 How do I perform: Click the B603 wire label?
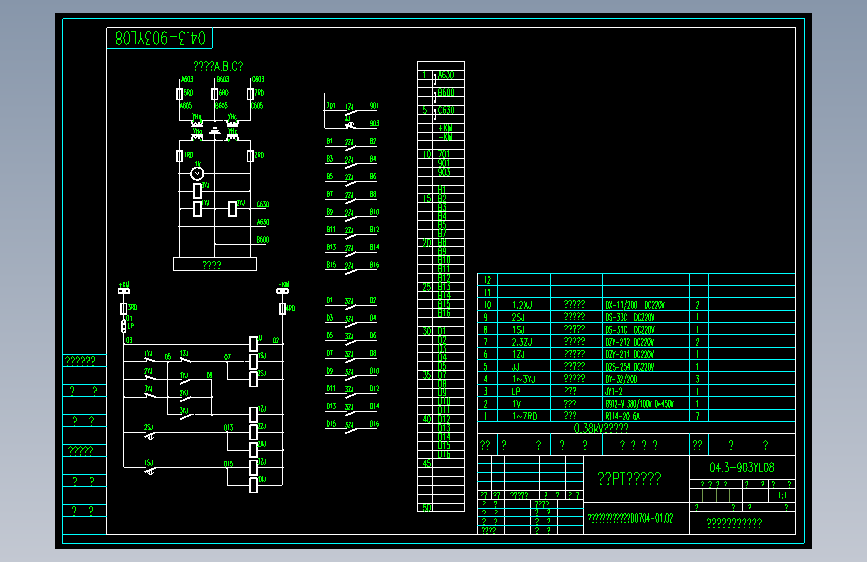pos(223,80)
